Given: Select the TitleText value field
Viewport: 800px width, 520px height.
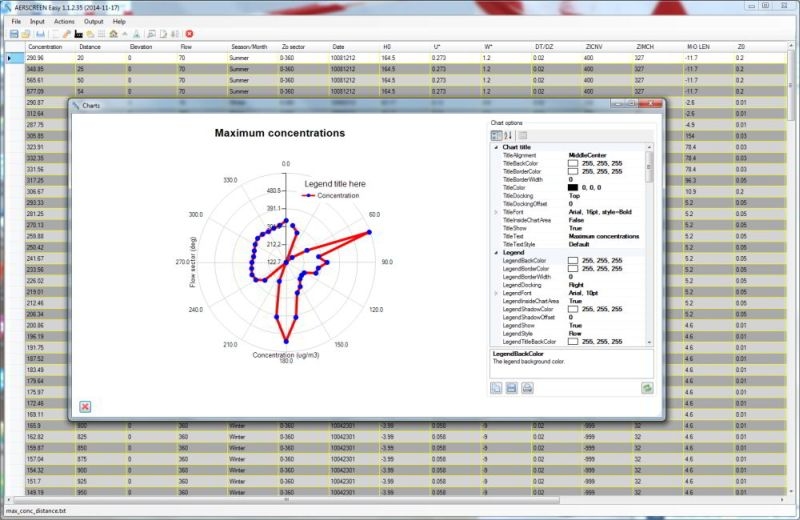Looking at the screenshot, I should [x=605, y=235].
